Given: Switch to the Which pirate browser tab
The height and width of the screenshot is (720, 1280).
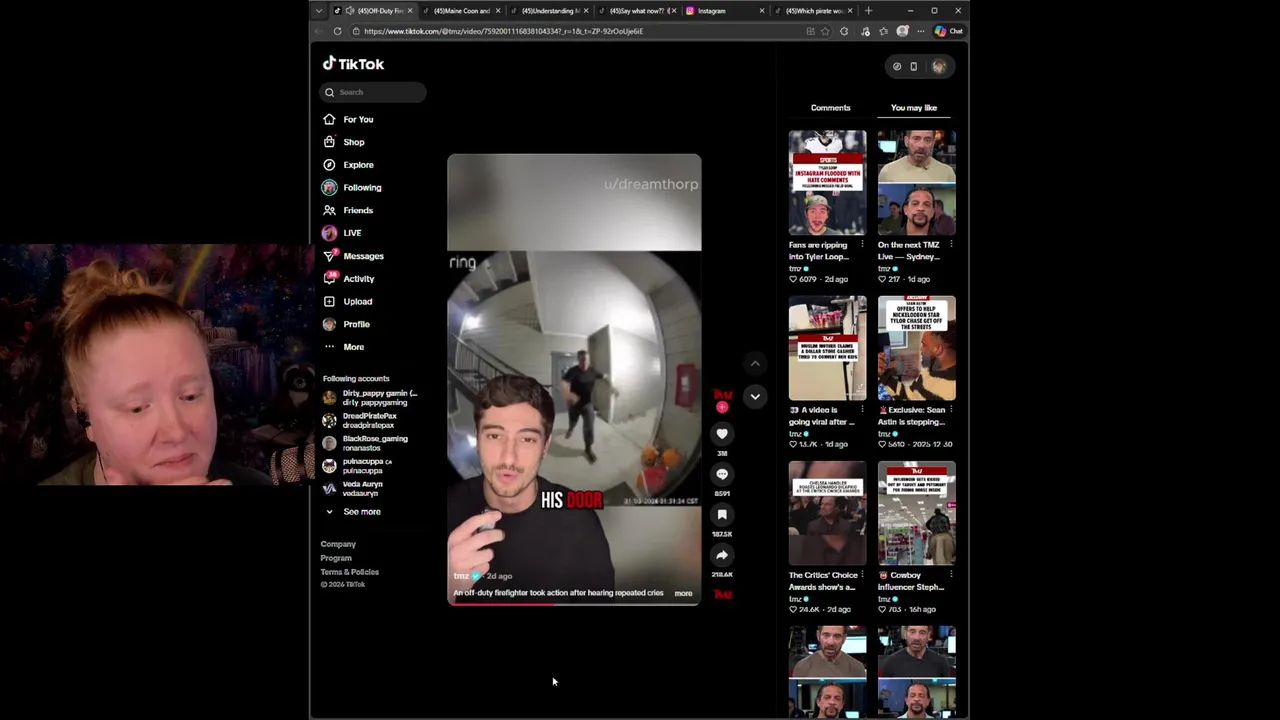Looking at the screenshot, I should tap(813, 11).
